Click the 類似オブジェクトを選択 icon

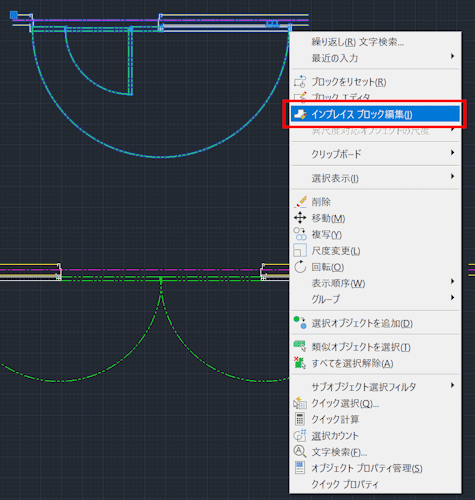pyautogui.click(x=300, y=346)
